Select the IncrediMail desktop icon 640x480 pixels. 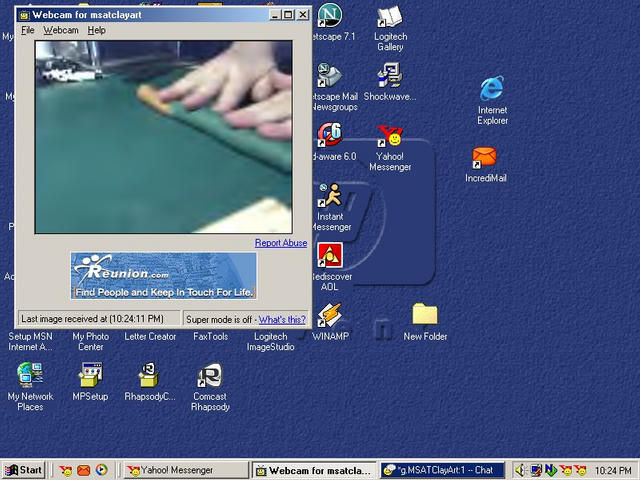coord(484,158)
